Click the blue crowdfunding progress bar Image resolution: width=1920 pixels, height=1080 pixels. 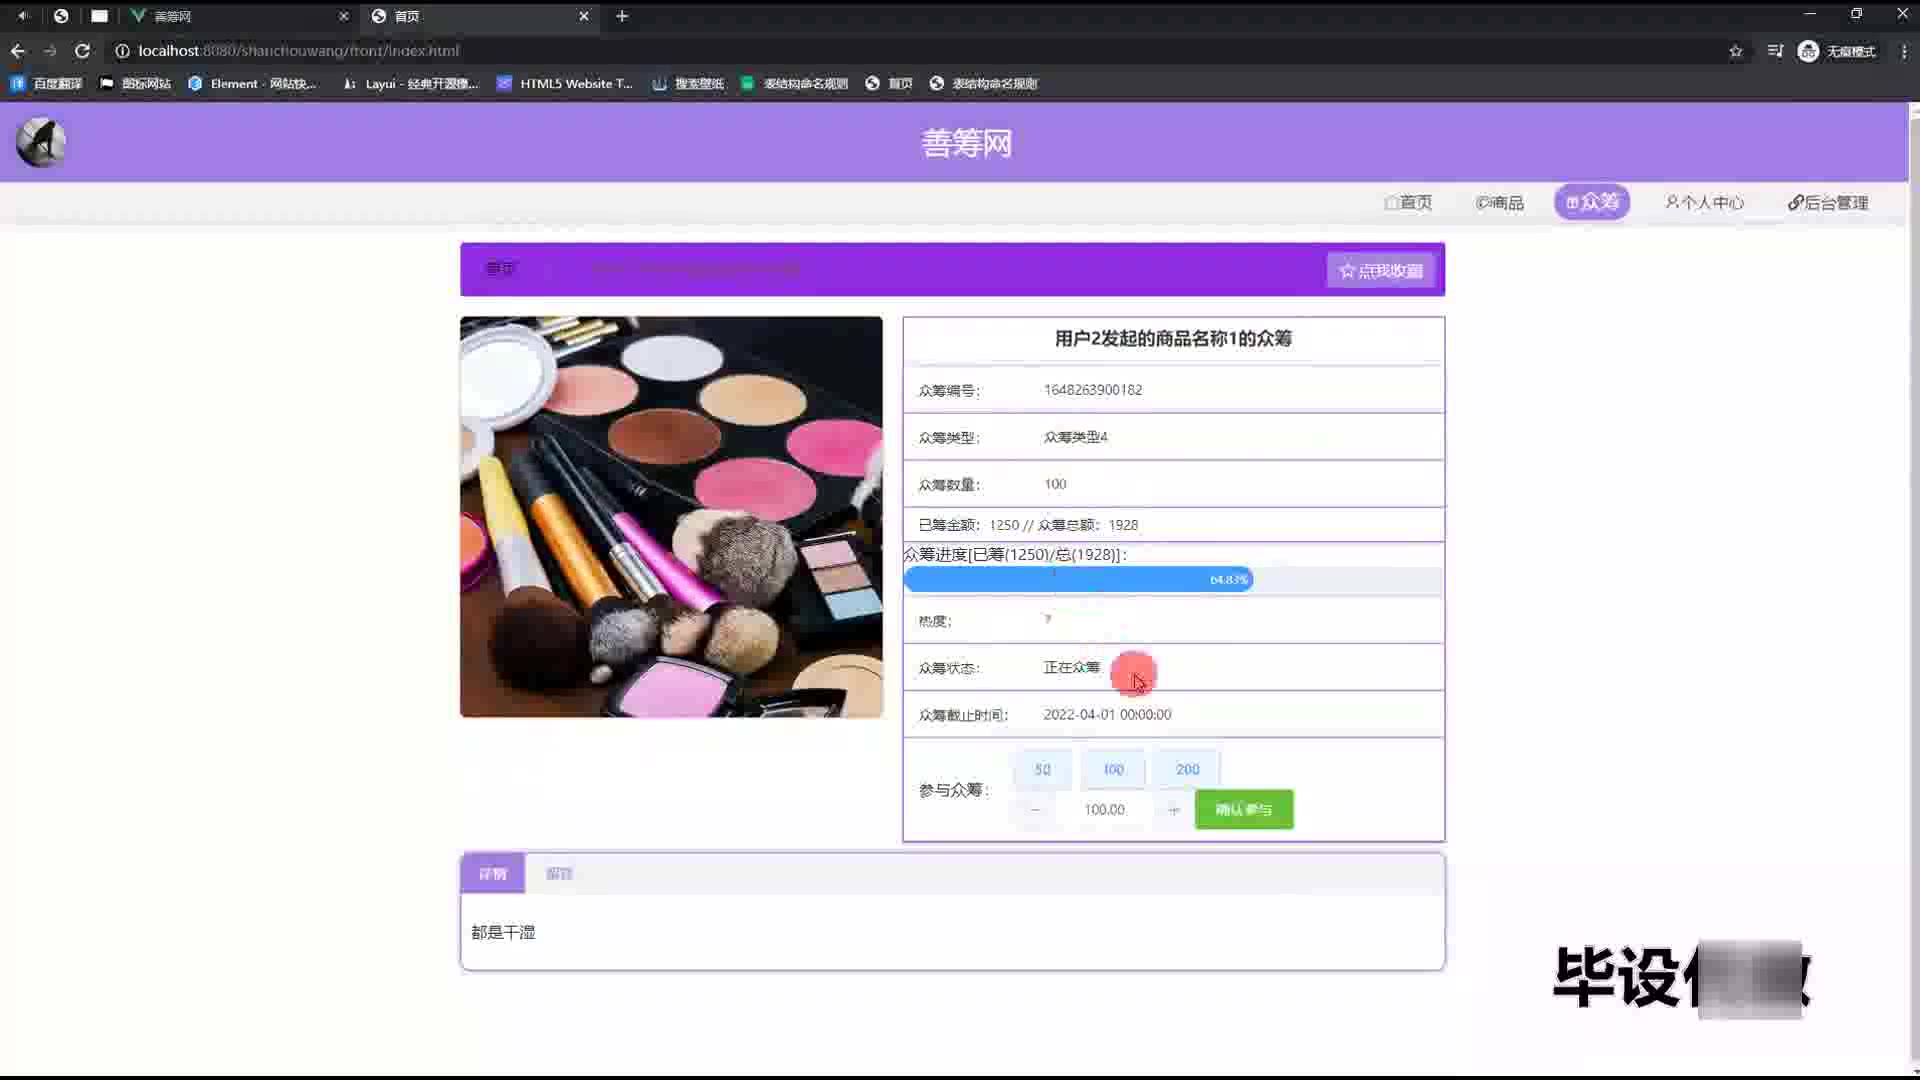(1077, 580)
